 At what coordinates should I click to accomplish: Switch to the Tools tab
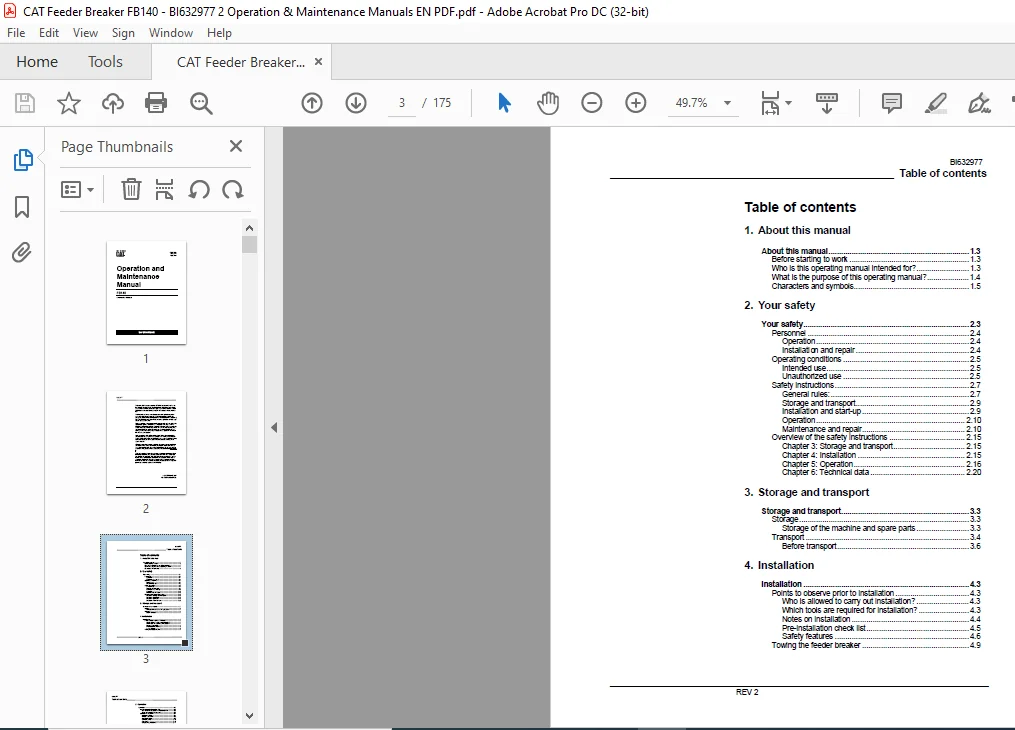point(106,62)
